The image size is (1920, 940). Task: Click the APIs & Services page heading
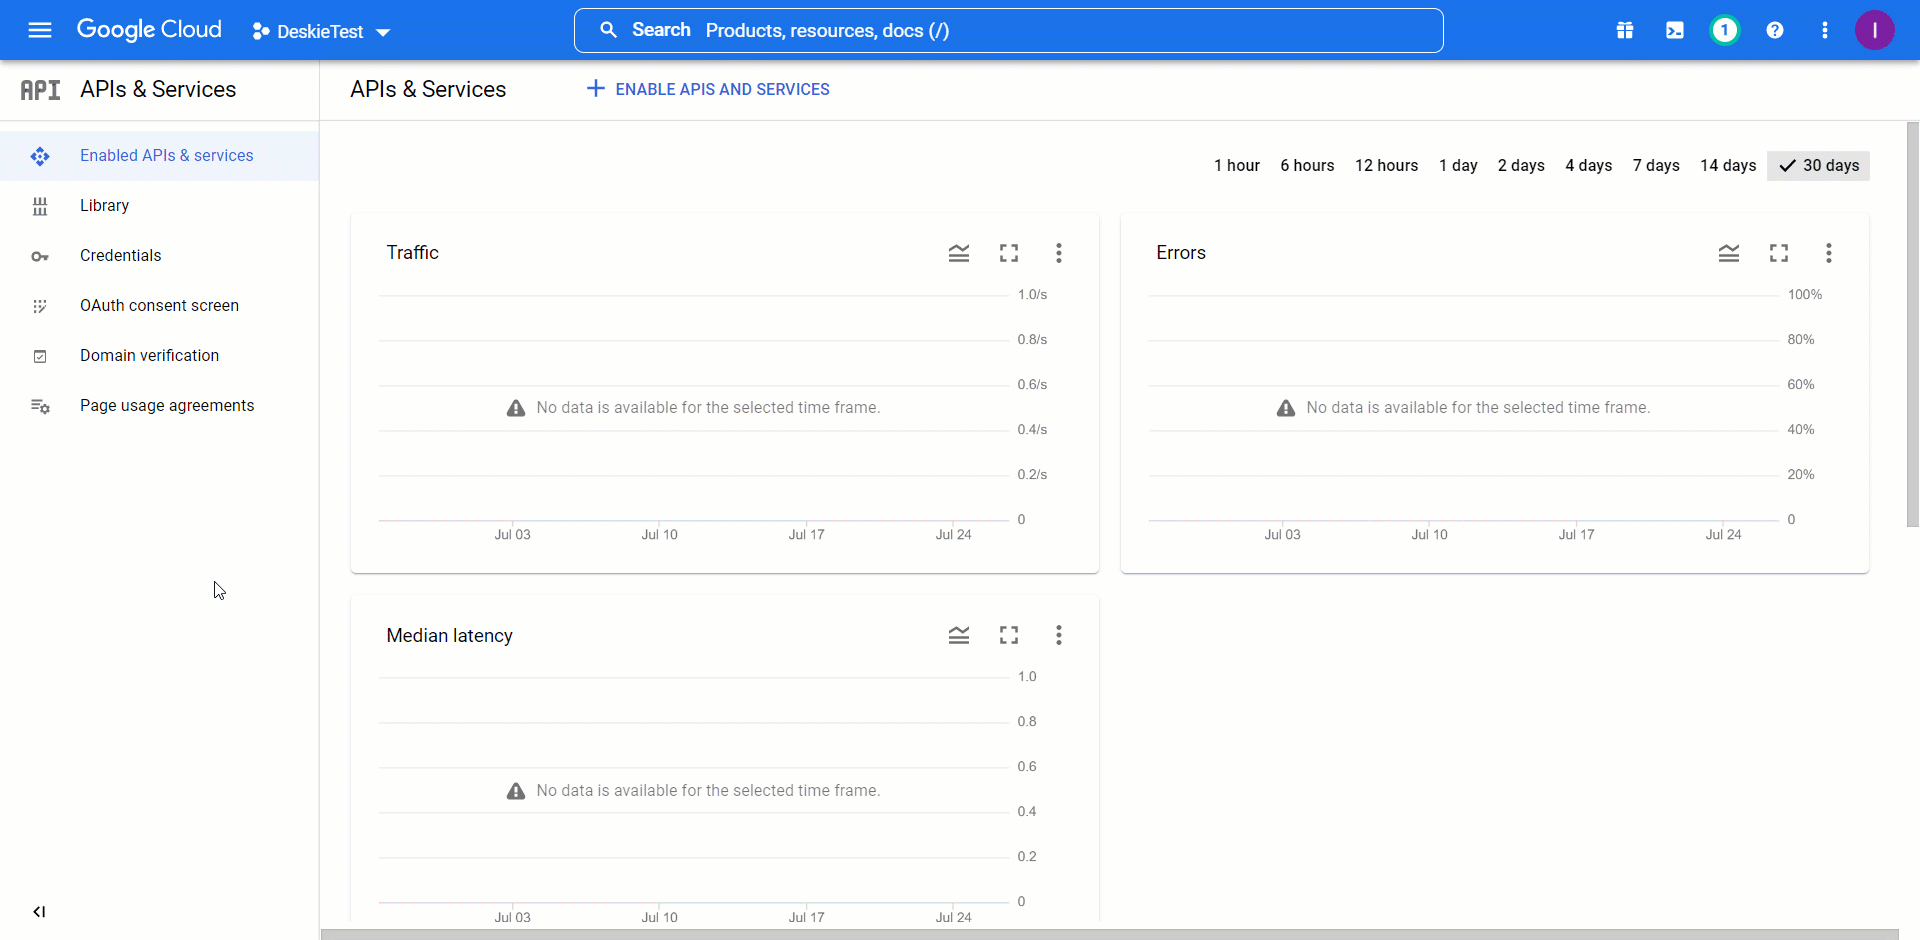coord(428,89)
